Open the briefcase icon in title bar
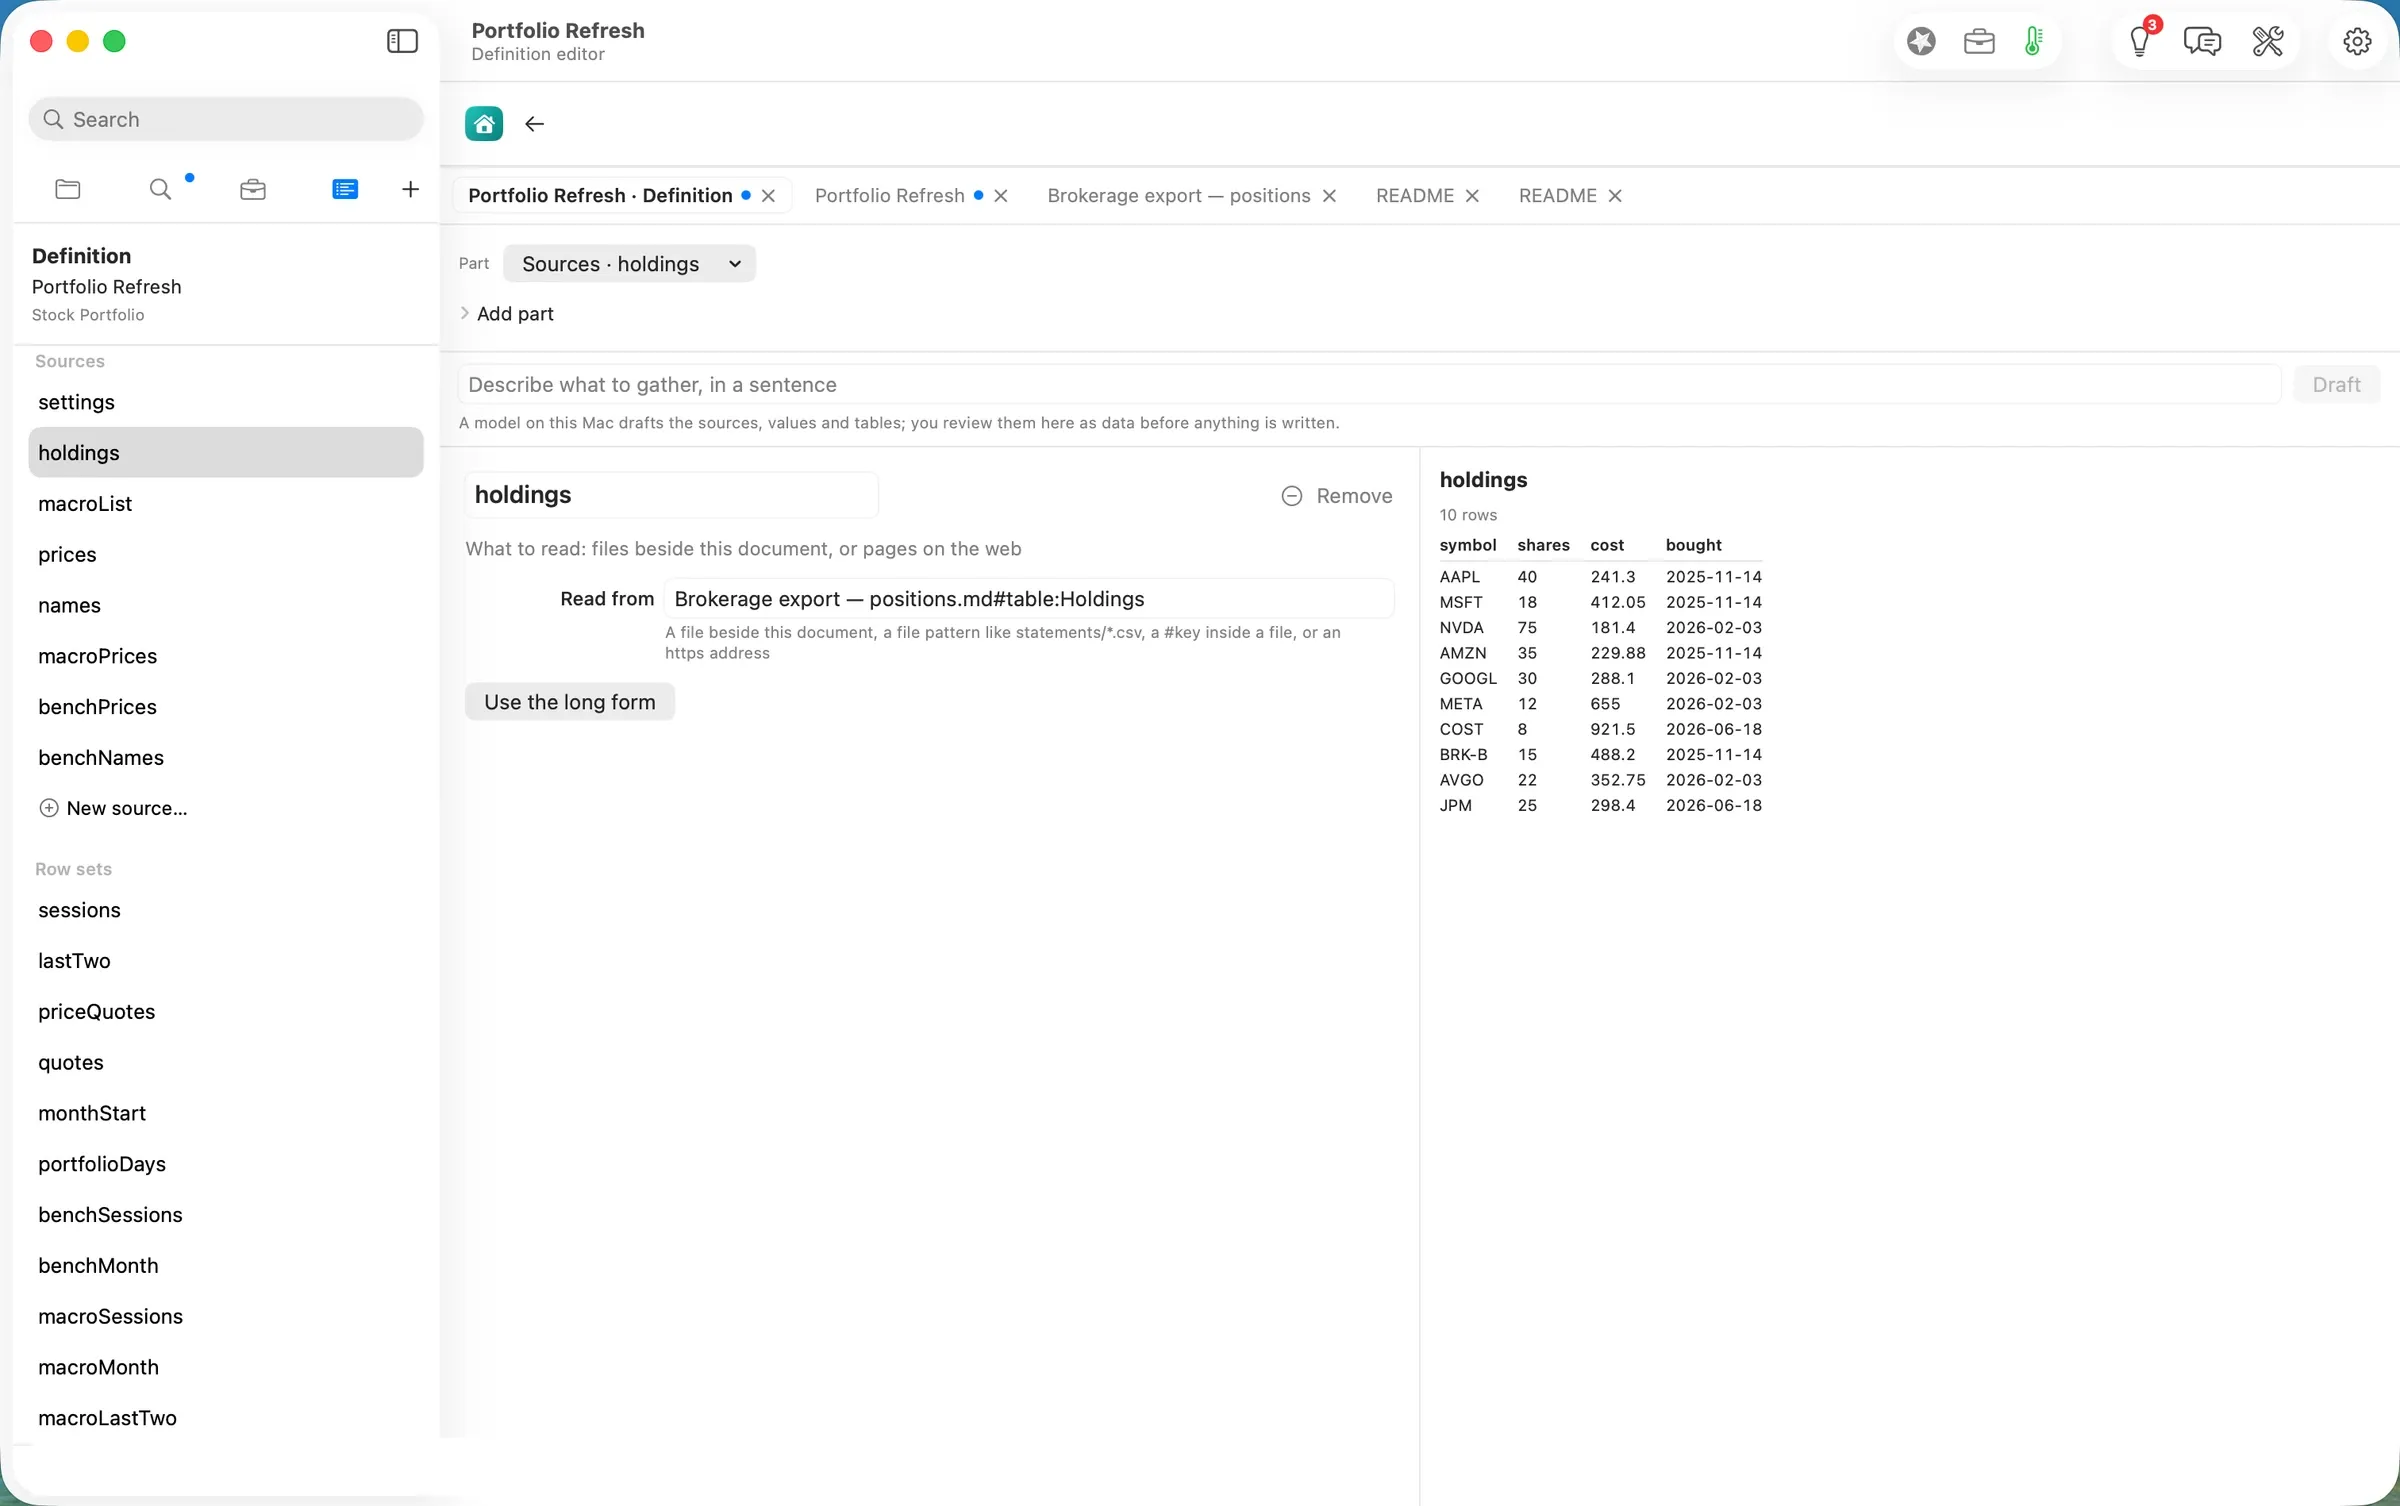 1979,41
